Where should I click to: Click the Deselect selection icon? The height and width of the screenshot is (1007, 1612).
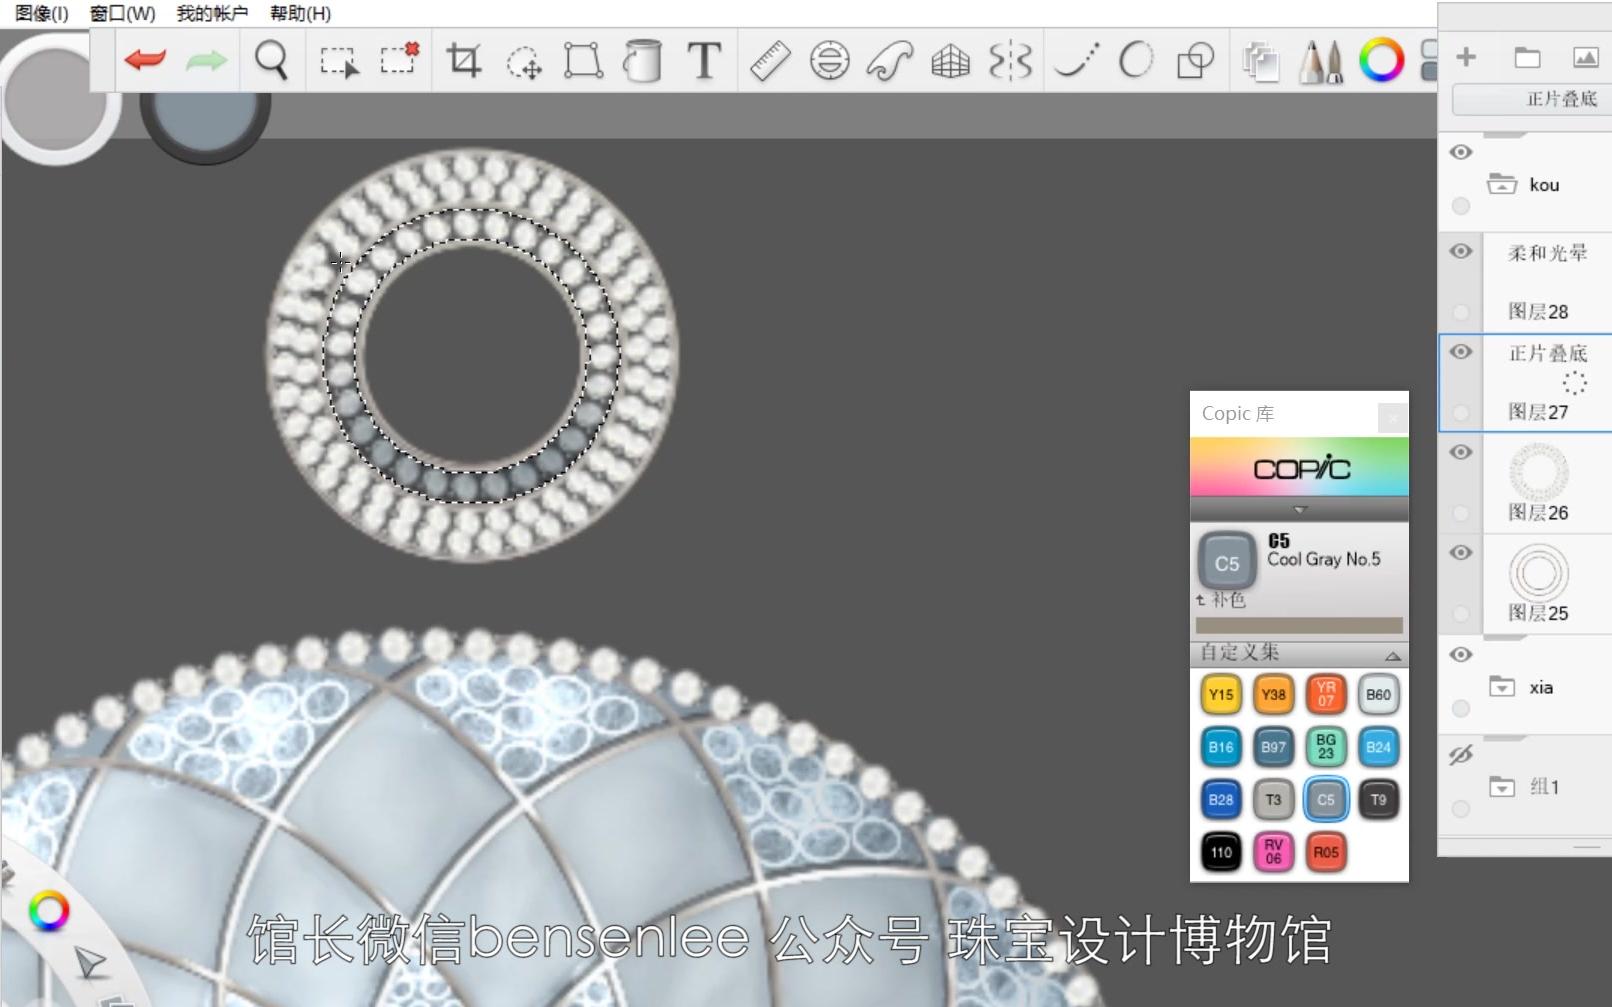coord(400,59)
